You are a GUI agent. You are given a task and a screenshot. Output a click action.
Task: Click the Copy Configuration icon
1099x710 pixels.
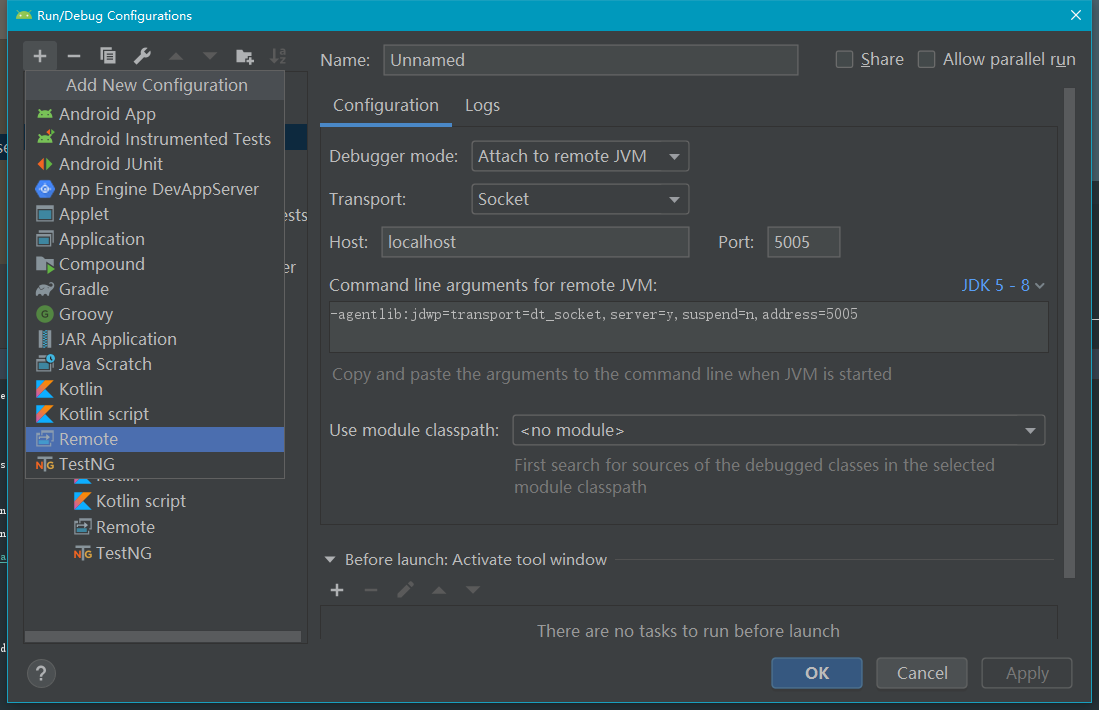108,56
